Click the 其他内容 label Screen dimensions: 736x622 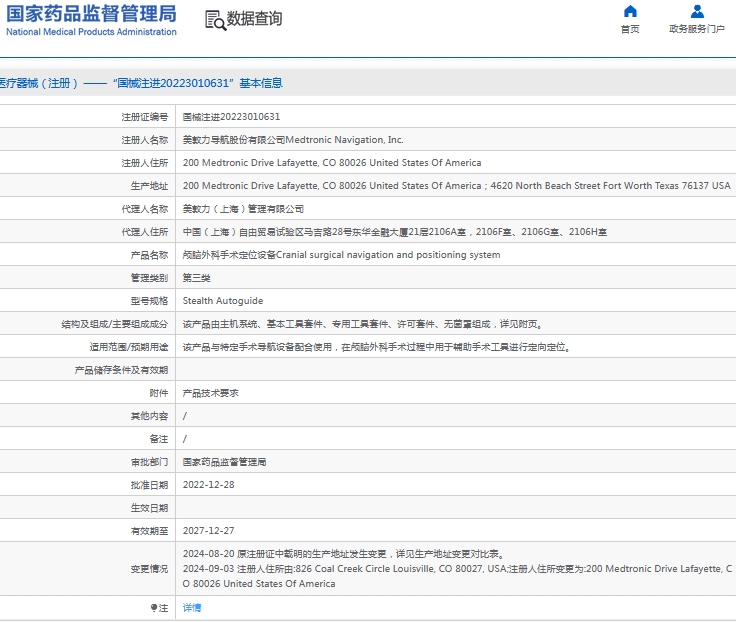tap(149, 416)
